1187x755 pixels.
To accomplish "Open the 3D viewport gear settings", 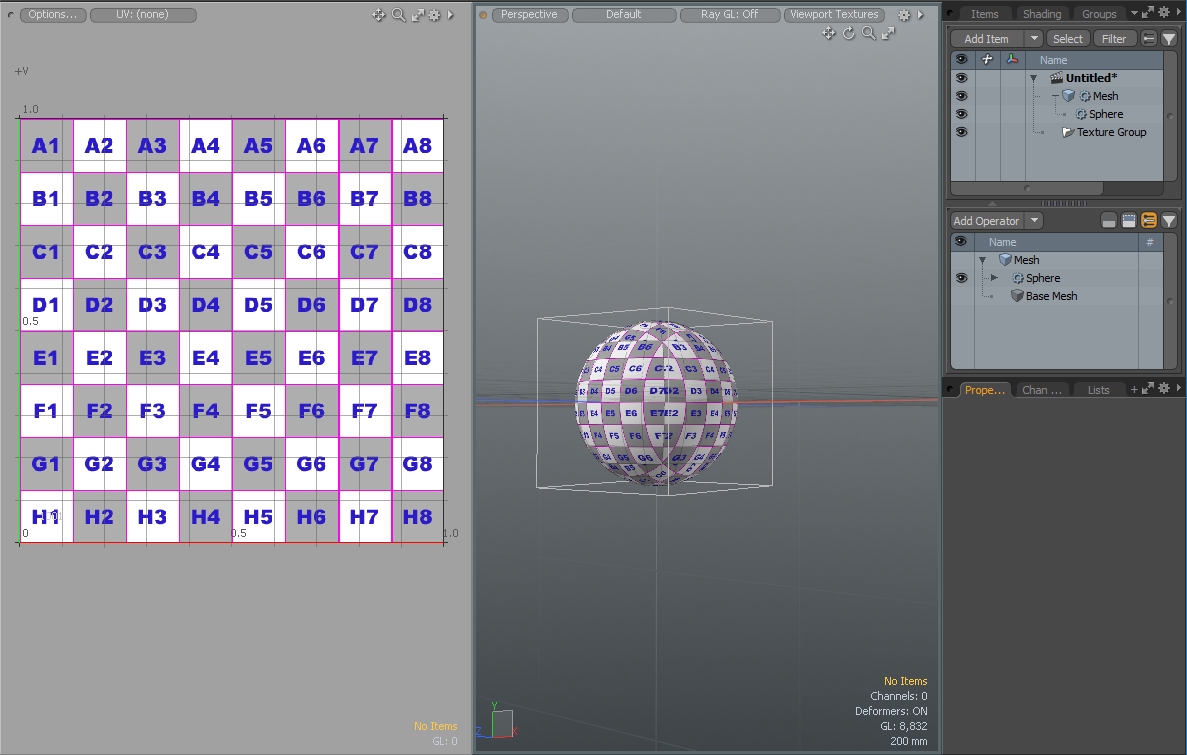I will tap(904, 15).
